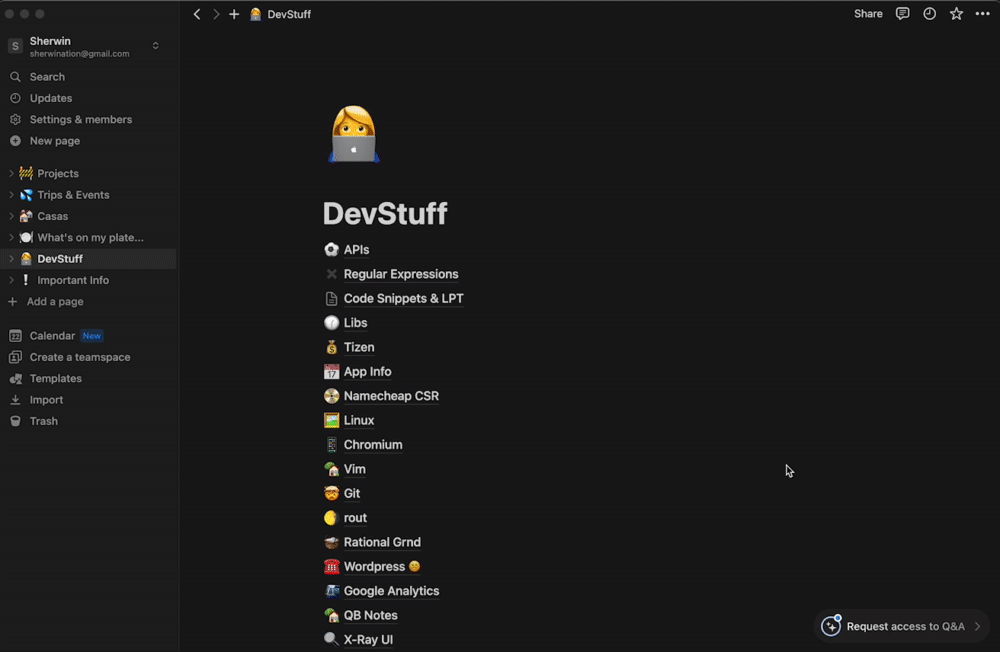Image resolution: width=1000 pixels, height=652 pixels.
Task: Open the Git subpage link
Action: 352,493
